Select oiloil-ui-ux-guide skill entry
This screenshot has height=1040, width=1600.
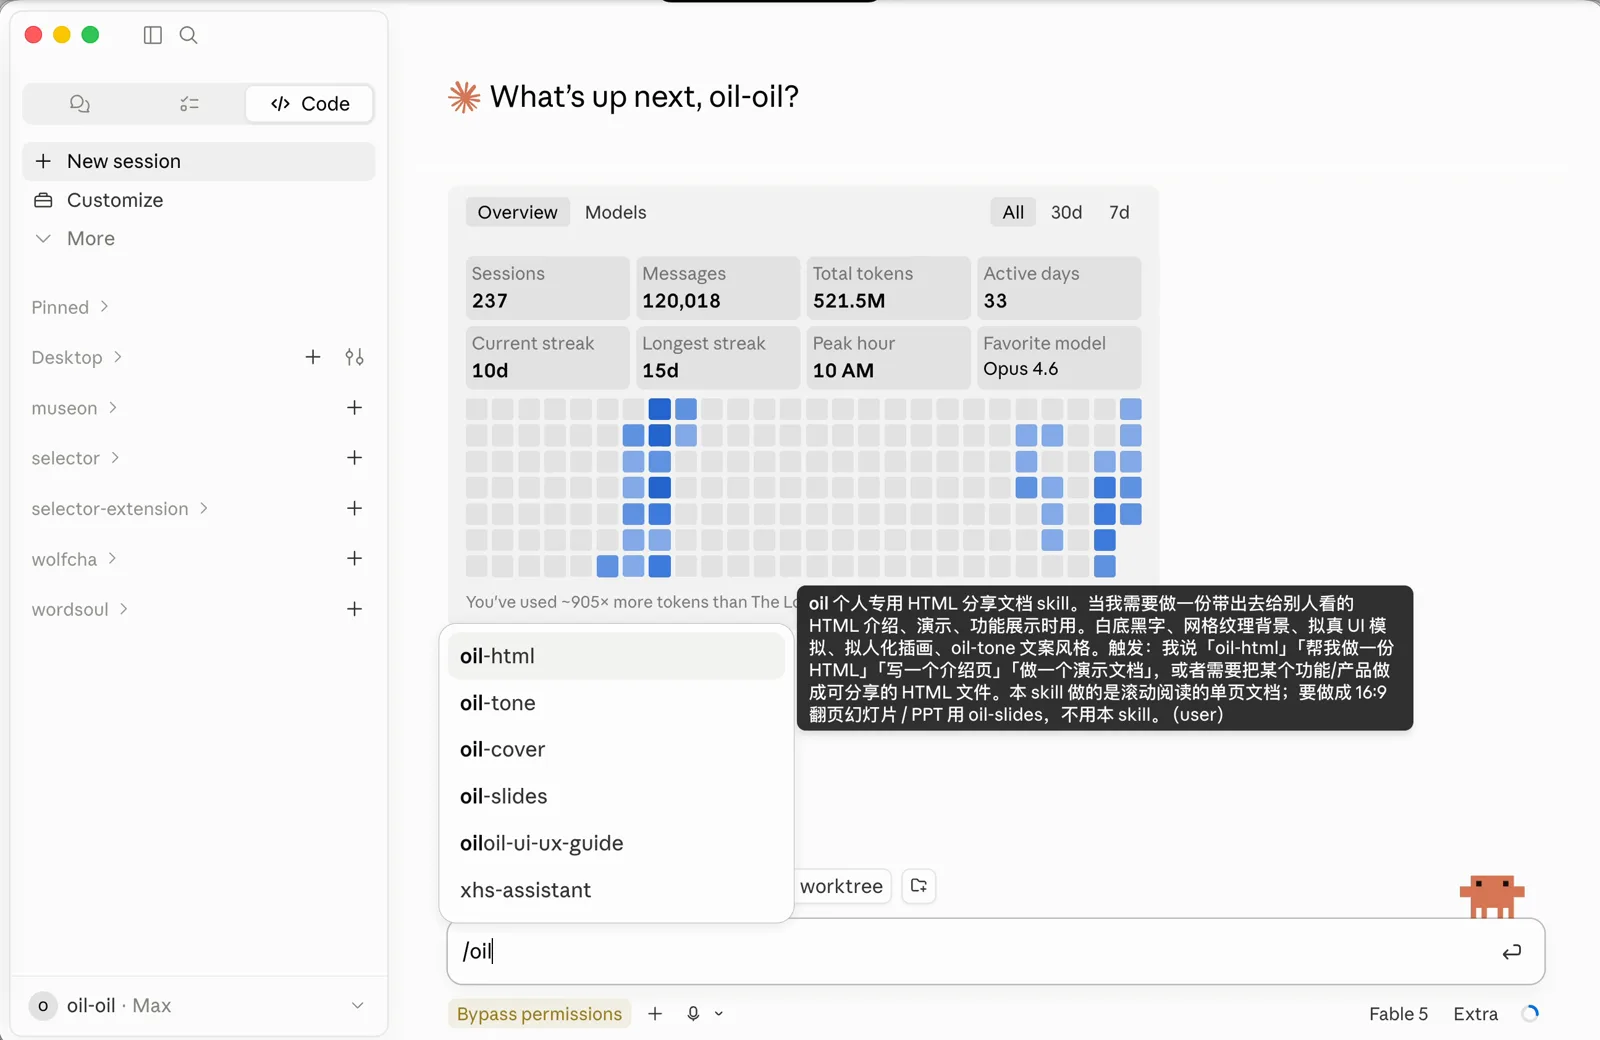[x=616, y=843]
